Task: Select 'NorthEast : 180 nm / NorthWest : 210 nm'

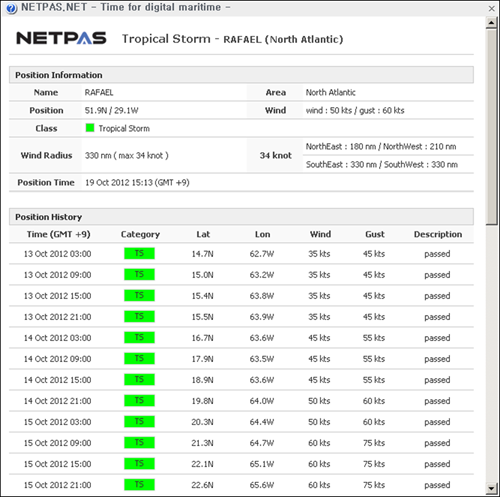Action: [x=381, y=146]
